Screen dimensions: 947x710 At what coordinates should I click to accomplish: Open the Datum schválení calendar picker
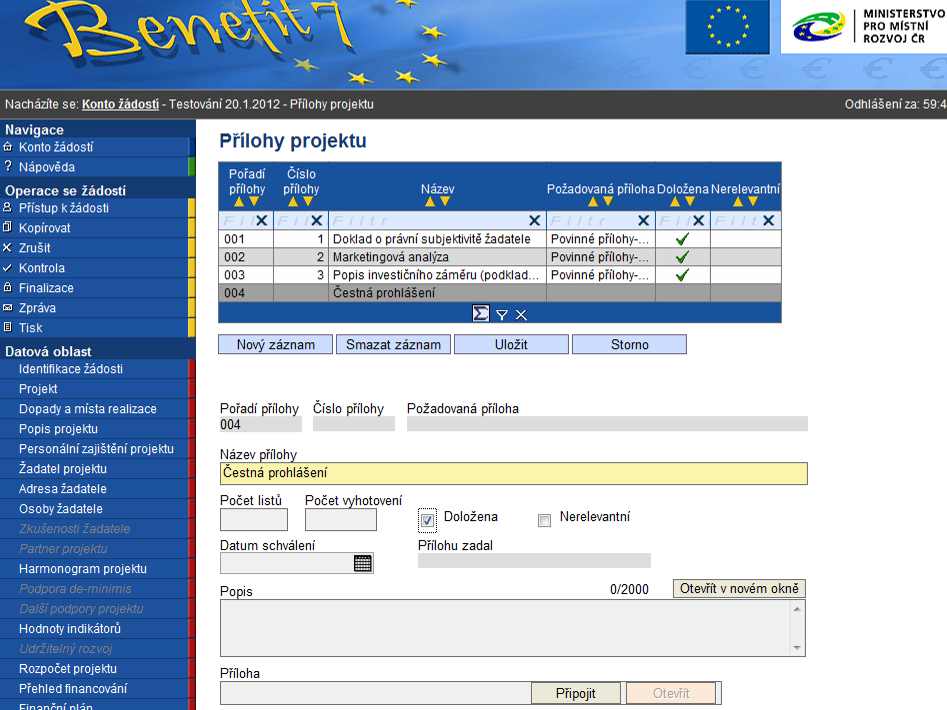coord(363,563)
